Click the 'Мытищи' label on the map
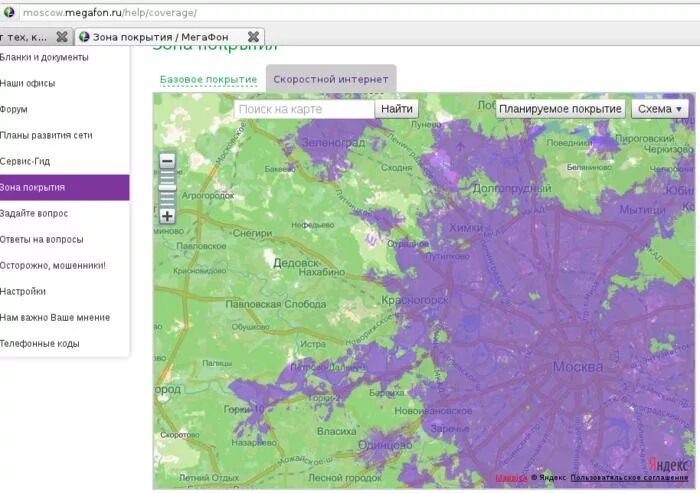This screenshot has width=700, height=493. click(642, 209)
